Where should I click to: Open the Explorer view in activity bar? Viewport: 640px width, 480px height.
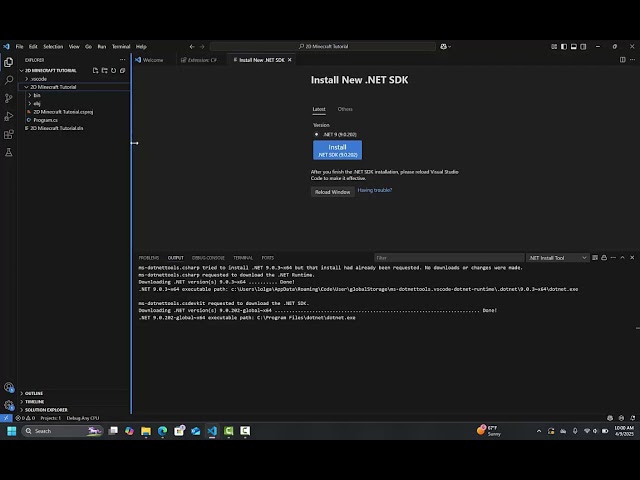[x=9, y=62]
